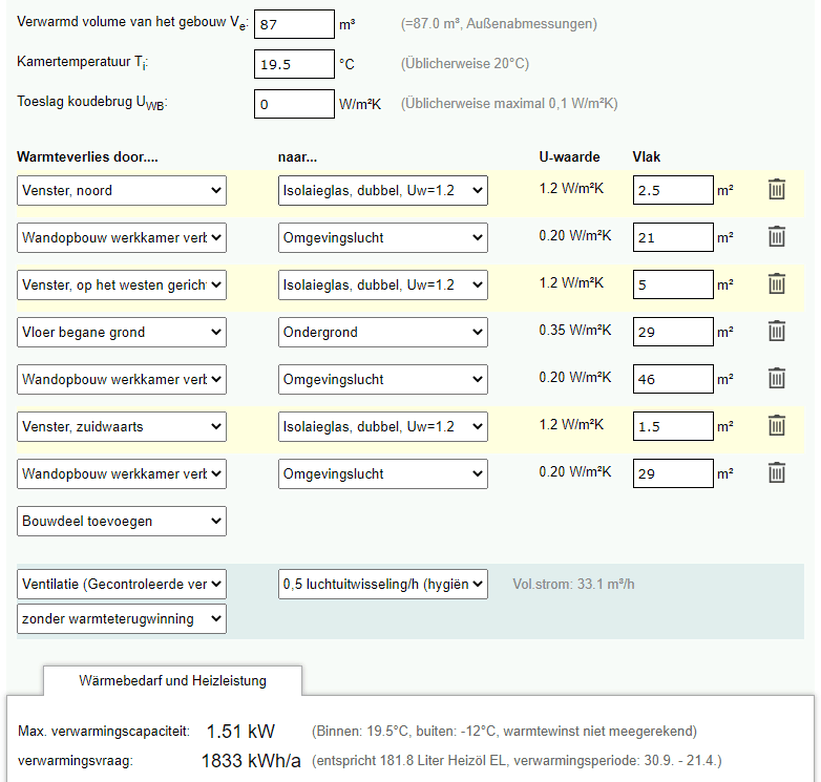The width and height of the screenshot is (821, 782).
Task: Delete the "Venster, op het westen" row
Action: (x=777, y=284)
